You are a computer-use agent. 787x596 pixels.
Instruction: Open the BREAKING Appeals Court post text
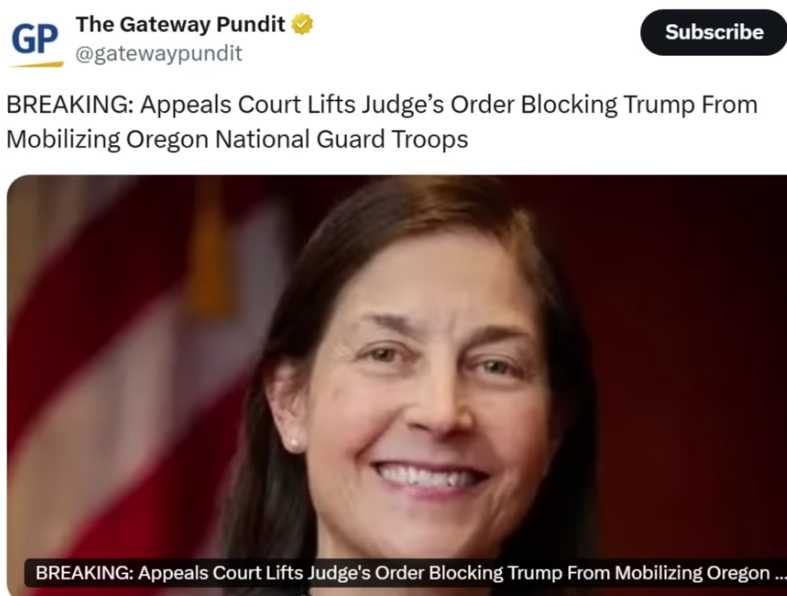pos(382,122)
